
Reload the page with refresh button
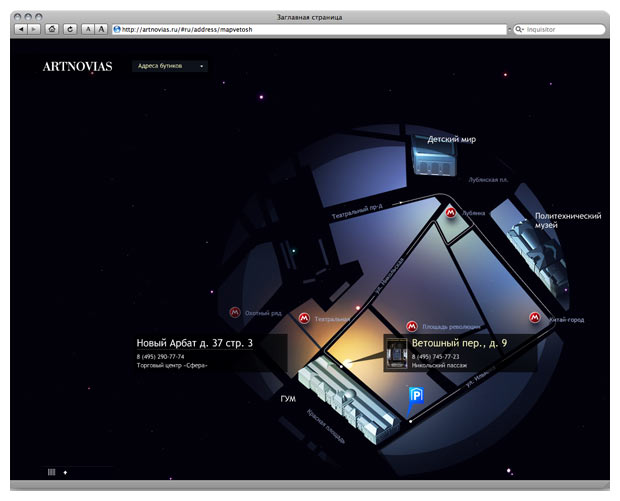pyautogui.click(x=70, y=30)
